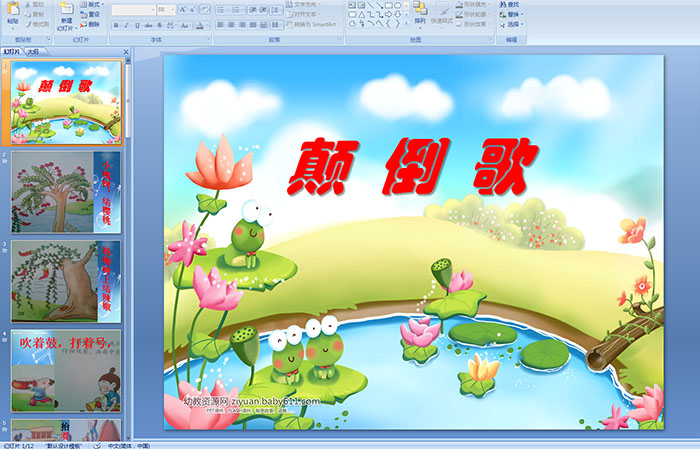Select the Right Arrow block shape
Screen dimensions: 700x449
[x=388, y=15]
